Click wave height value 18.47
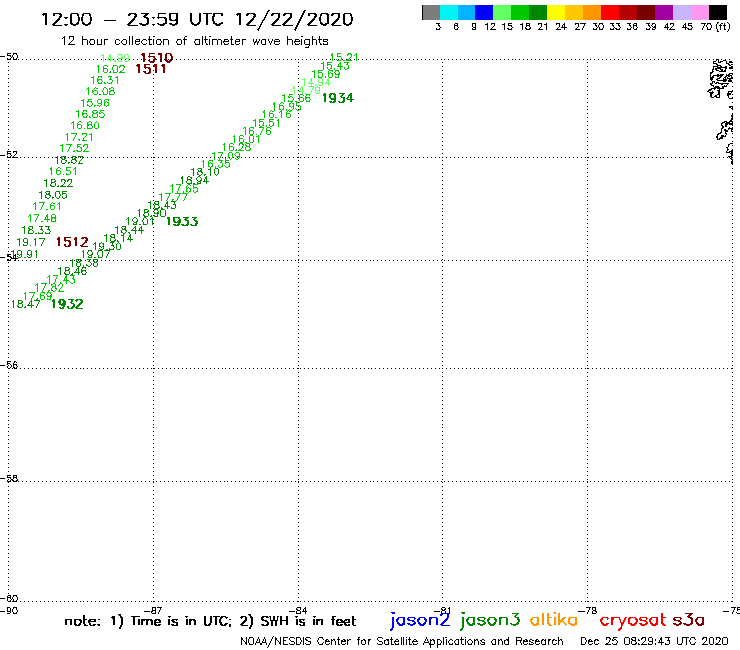 (25, 304)
